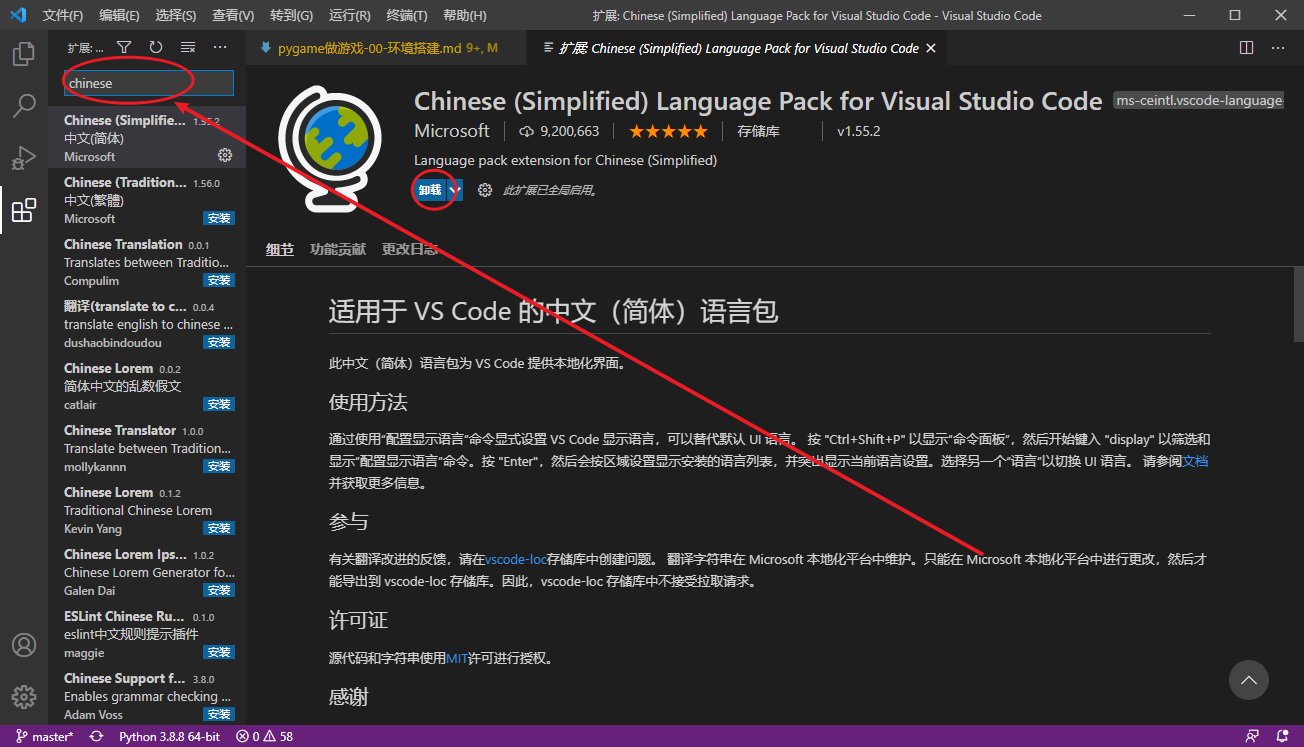This screenshot has width=1304, height=747.
Task: Open notifications bell in status bar
Action: click(1282, 737)
